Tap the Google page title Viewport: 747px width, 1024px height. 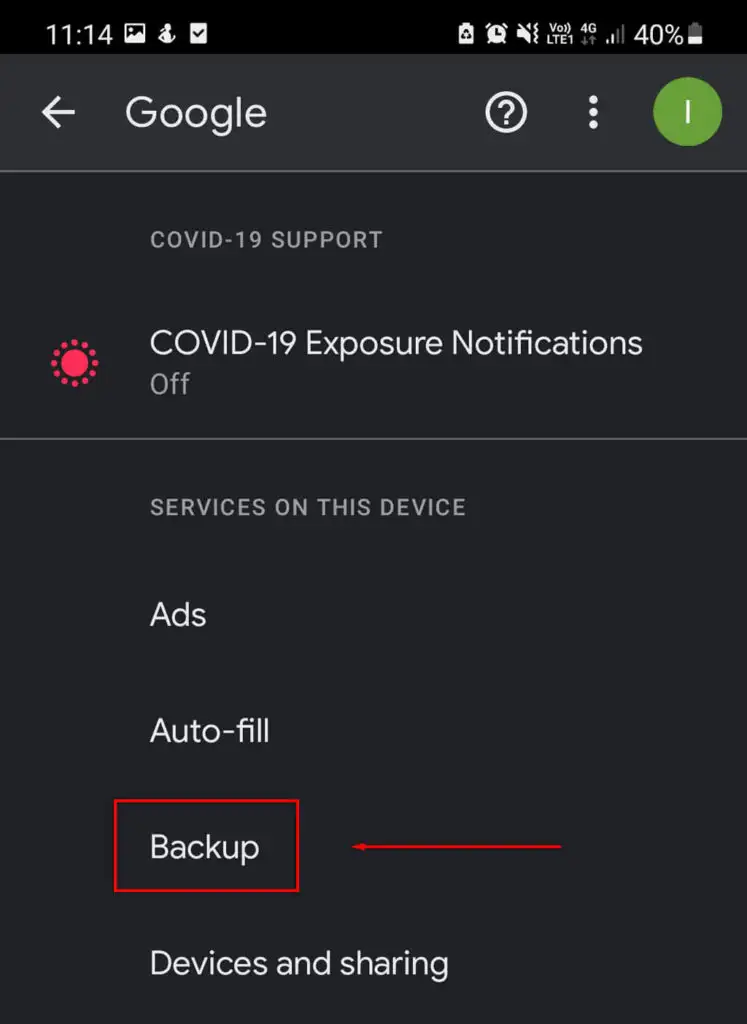(x=196, y=114)
